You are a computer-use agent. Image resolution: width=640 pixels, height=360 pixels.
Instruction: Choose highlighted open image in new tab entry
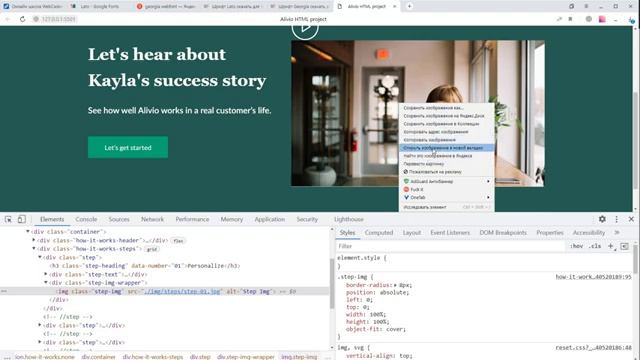[447, 148]
